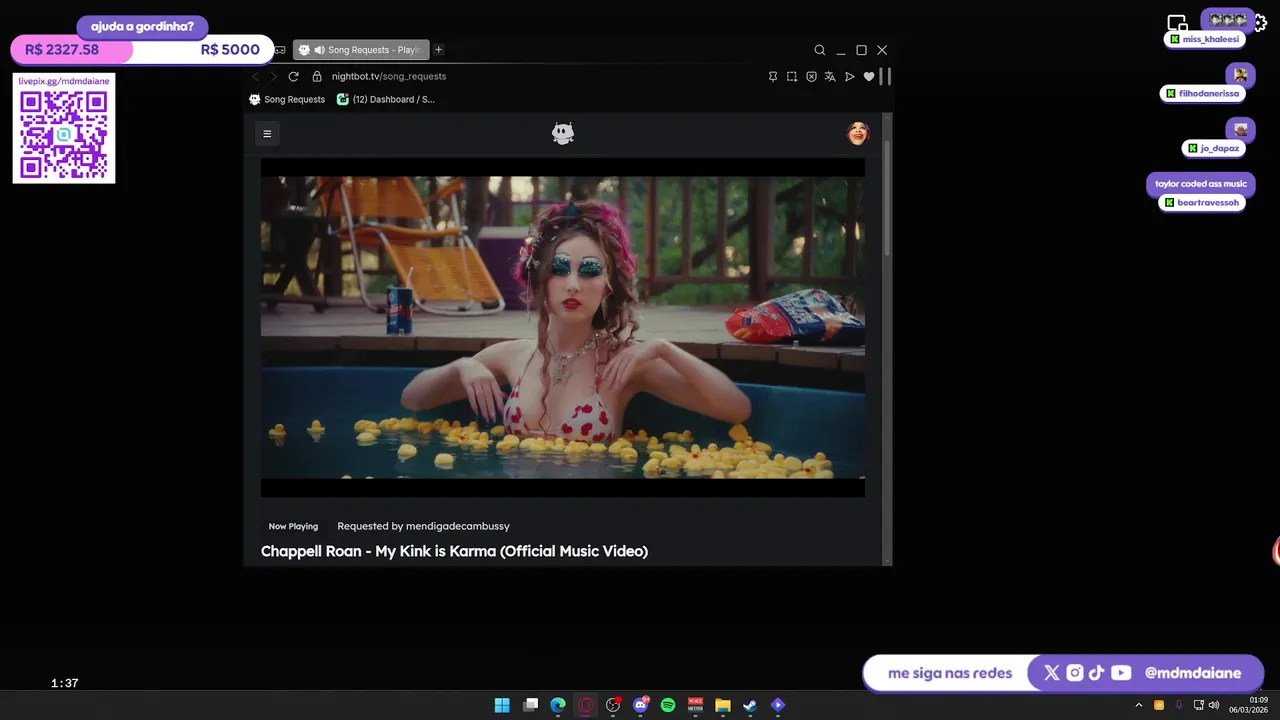
Task: Click the beartravessah chat username
Action: tap(1208, 203)
